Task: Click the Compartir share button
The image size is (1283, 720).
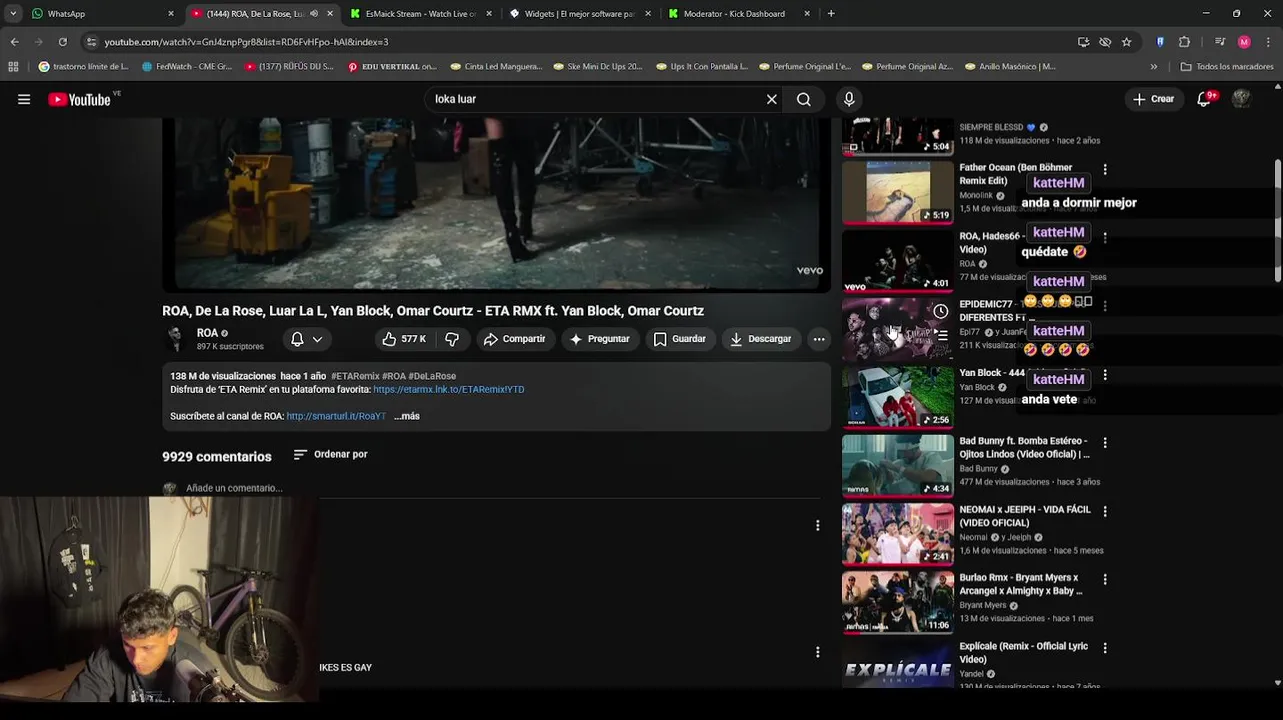Action: [514, 339]
